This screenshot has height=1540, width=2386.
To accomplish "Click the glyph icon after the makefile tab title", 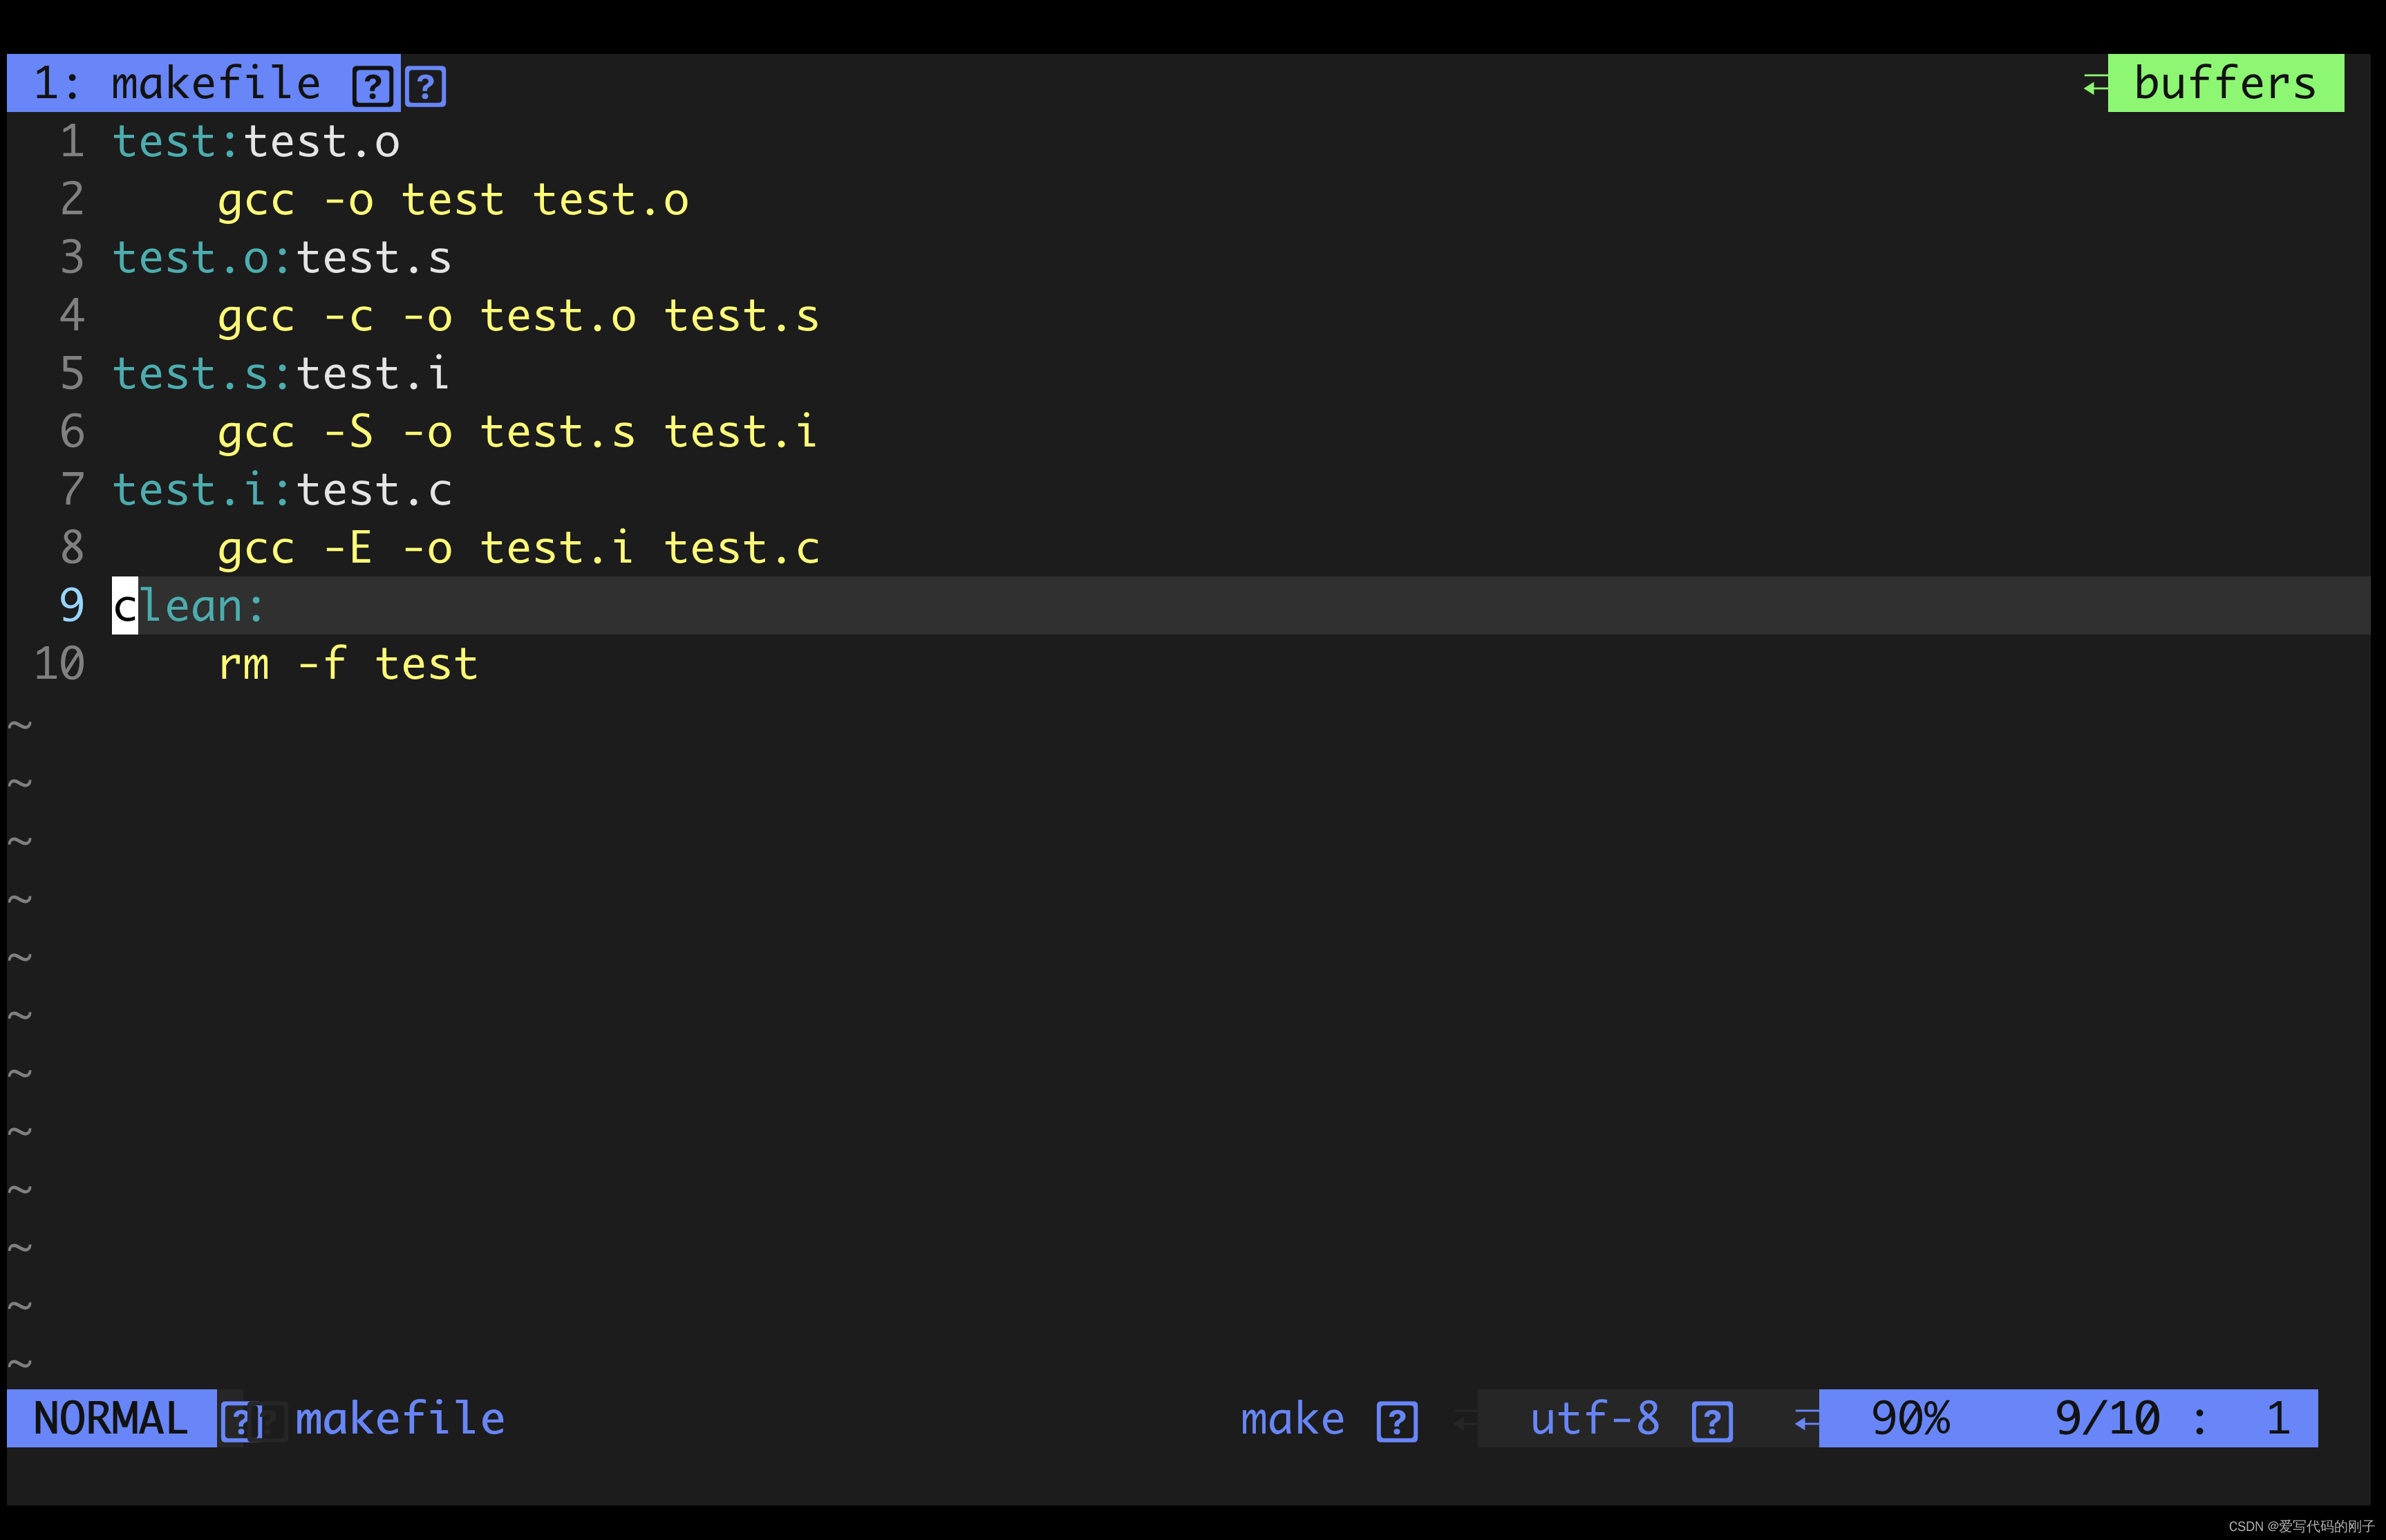I will click(373, 86).
